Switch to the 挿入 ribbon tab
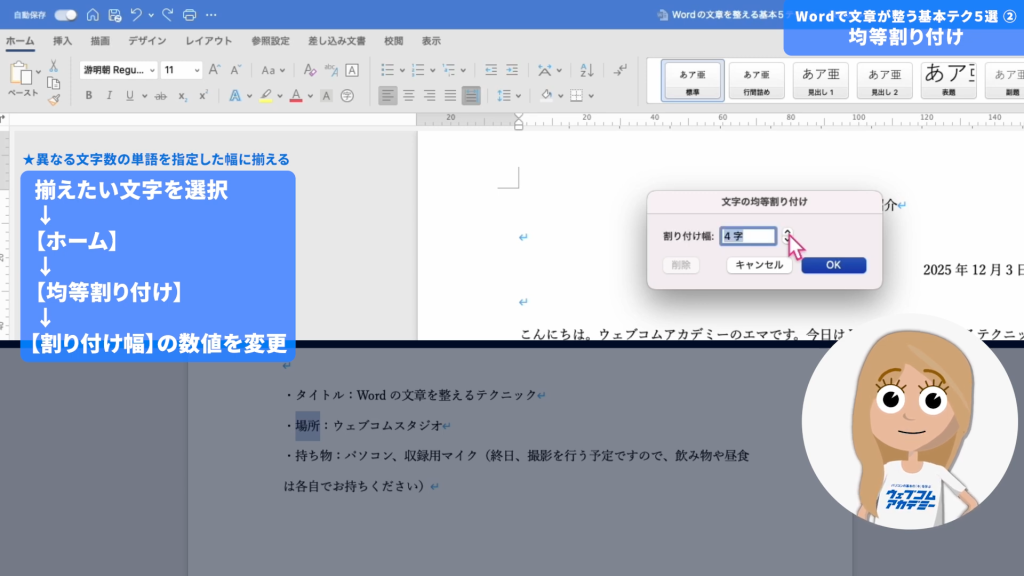Image resolution: width=1024 pixels, height=576 pixels. (x=62, y=41)
